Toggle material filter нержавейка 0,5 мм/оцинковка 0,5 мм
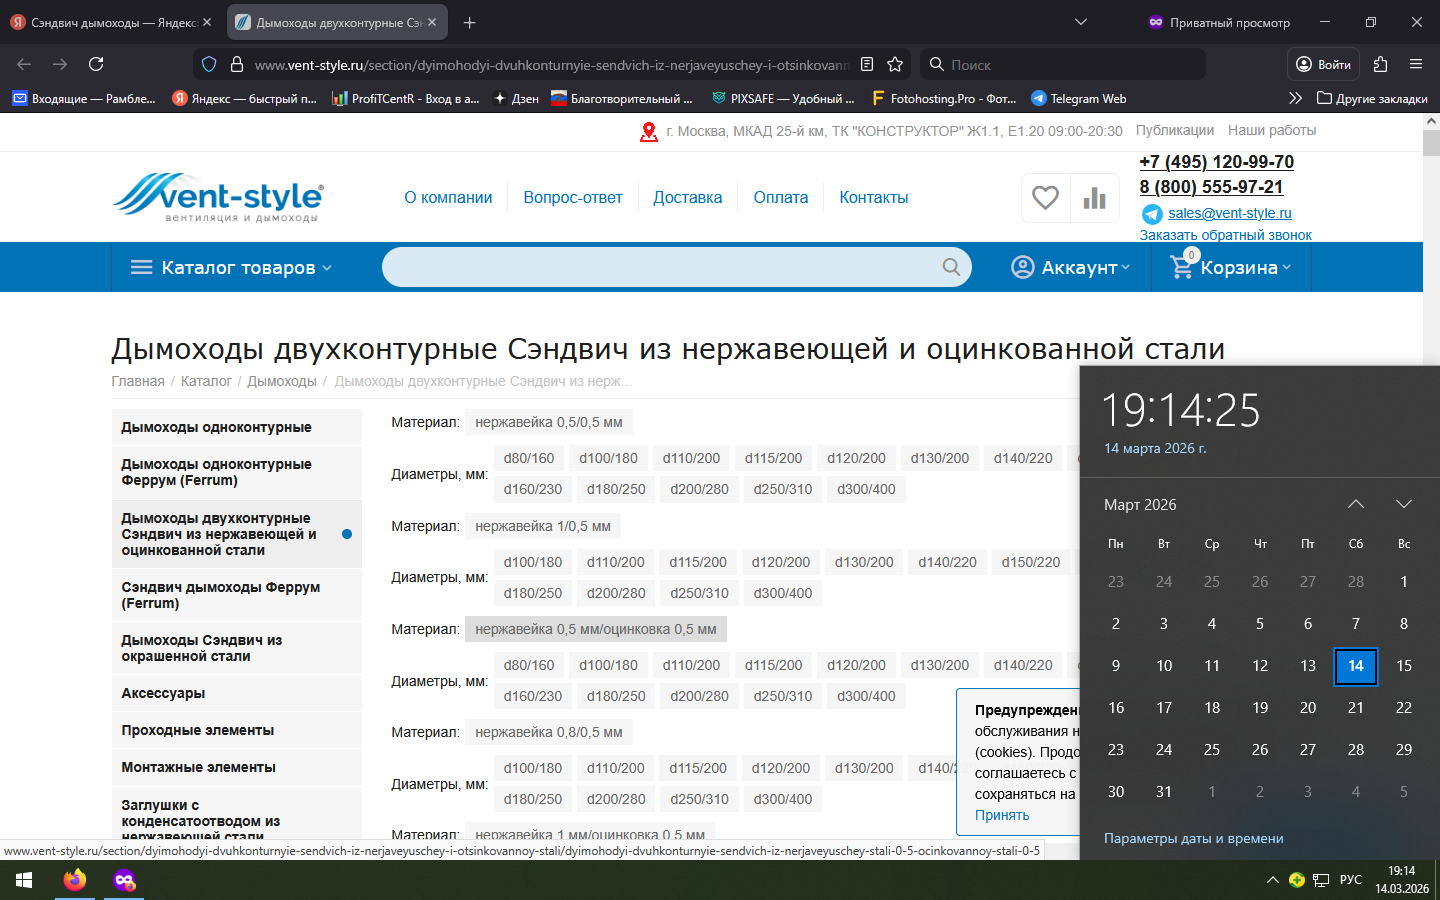1440x900 pixels. [595, 629]
